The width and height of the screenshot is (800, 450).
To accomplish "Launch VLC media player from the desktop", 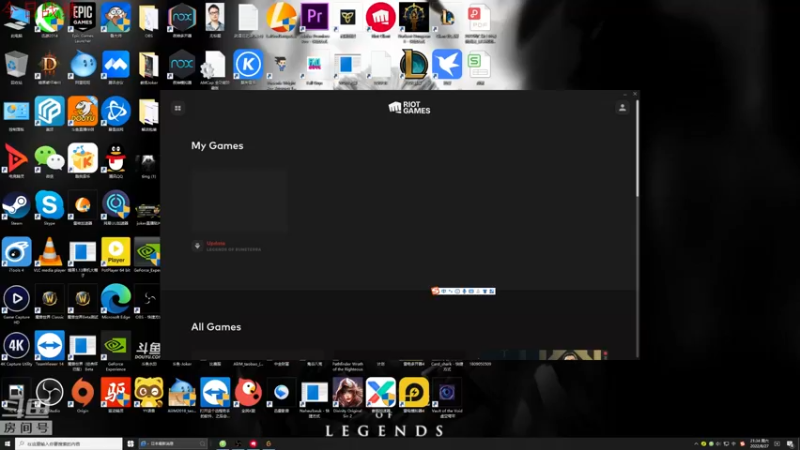I will (x=49, y=253).
